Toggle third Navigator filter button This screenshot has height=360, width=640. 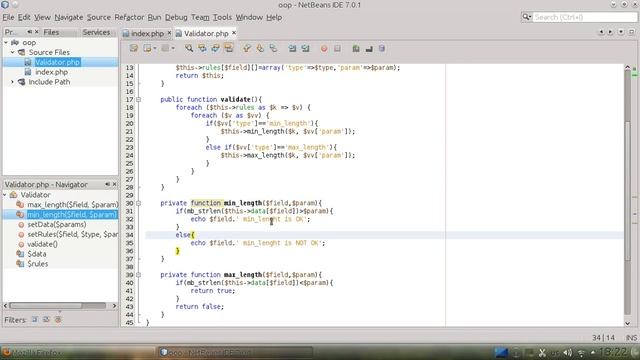point(58,320)
